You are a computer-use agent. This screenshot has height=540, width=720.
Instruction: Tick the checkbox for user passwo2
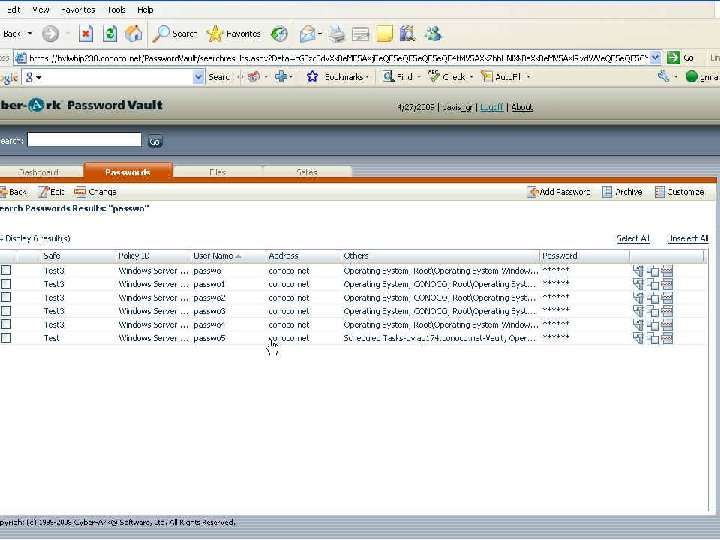[6, 298]
